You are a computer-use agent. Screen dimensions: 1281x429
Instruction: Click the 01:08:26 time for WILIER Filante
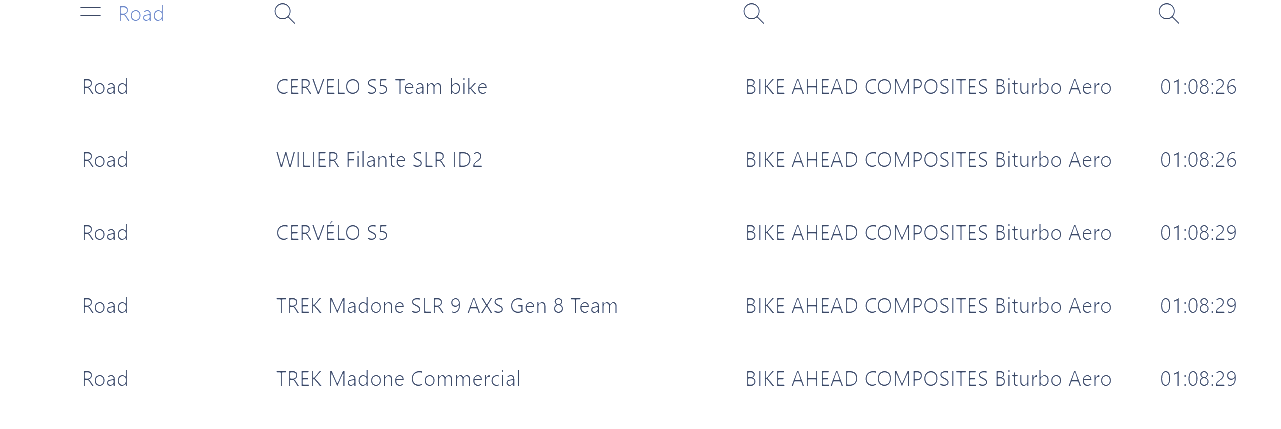tap(1198, 160)
